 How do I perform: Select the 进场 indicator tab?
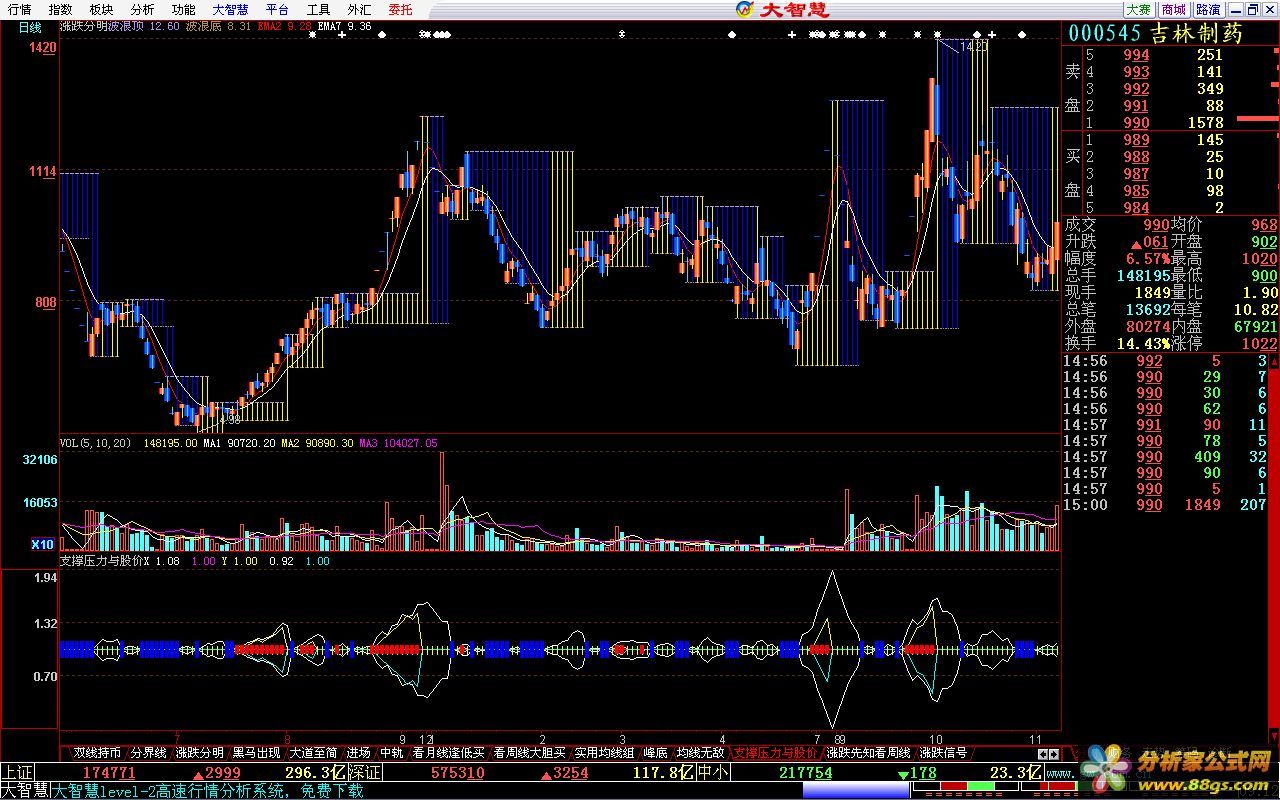pos(358,752)
